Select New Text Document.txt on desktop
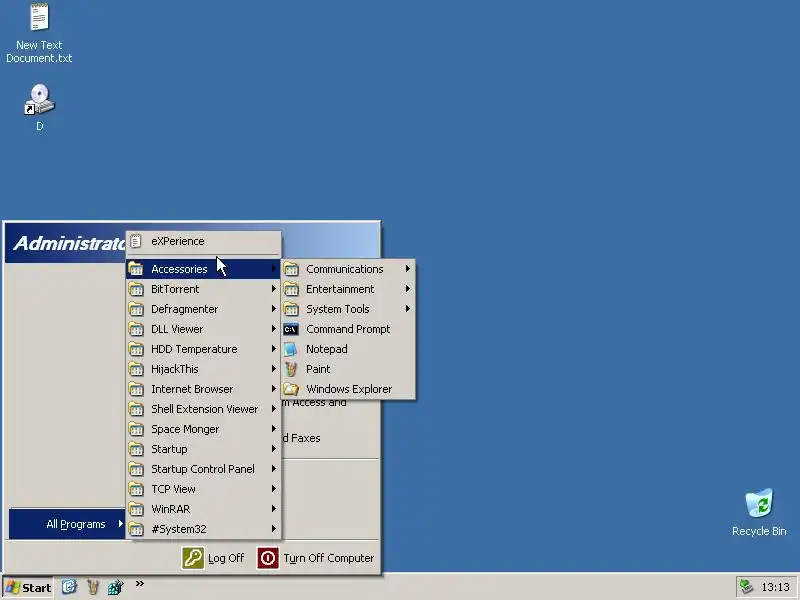This screenshot has width=800, height=600. pos(39,34)
